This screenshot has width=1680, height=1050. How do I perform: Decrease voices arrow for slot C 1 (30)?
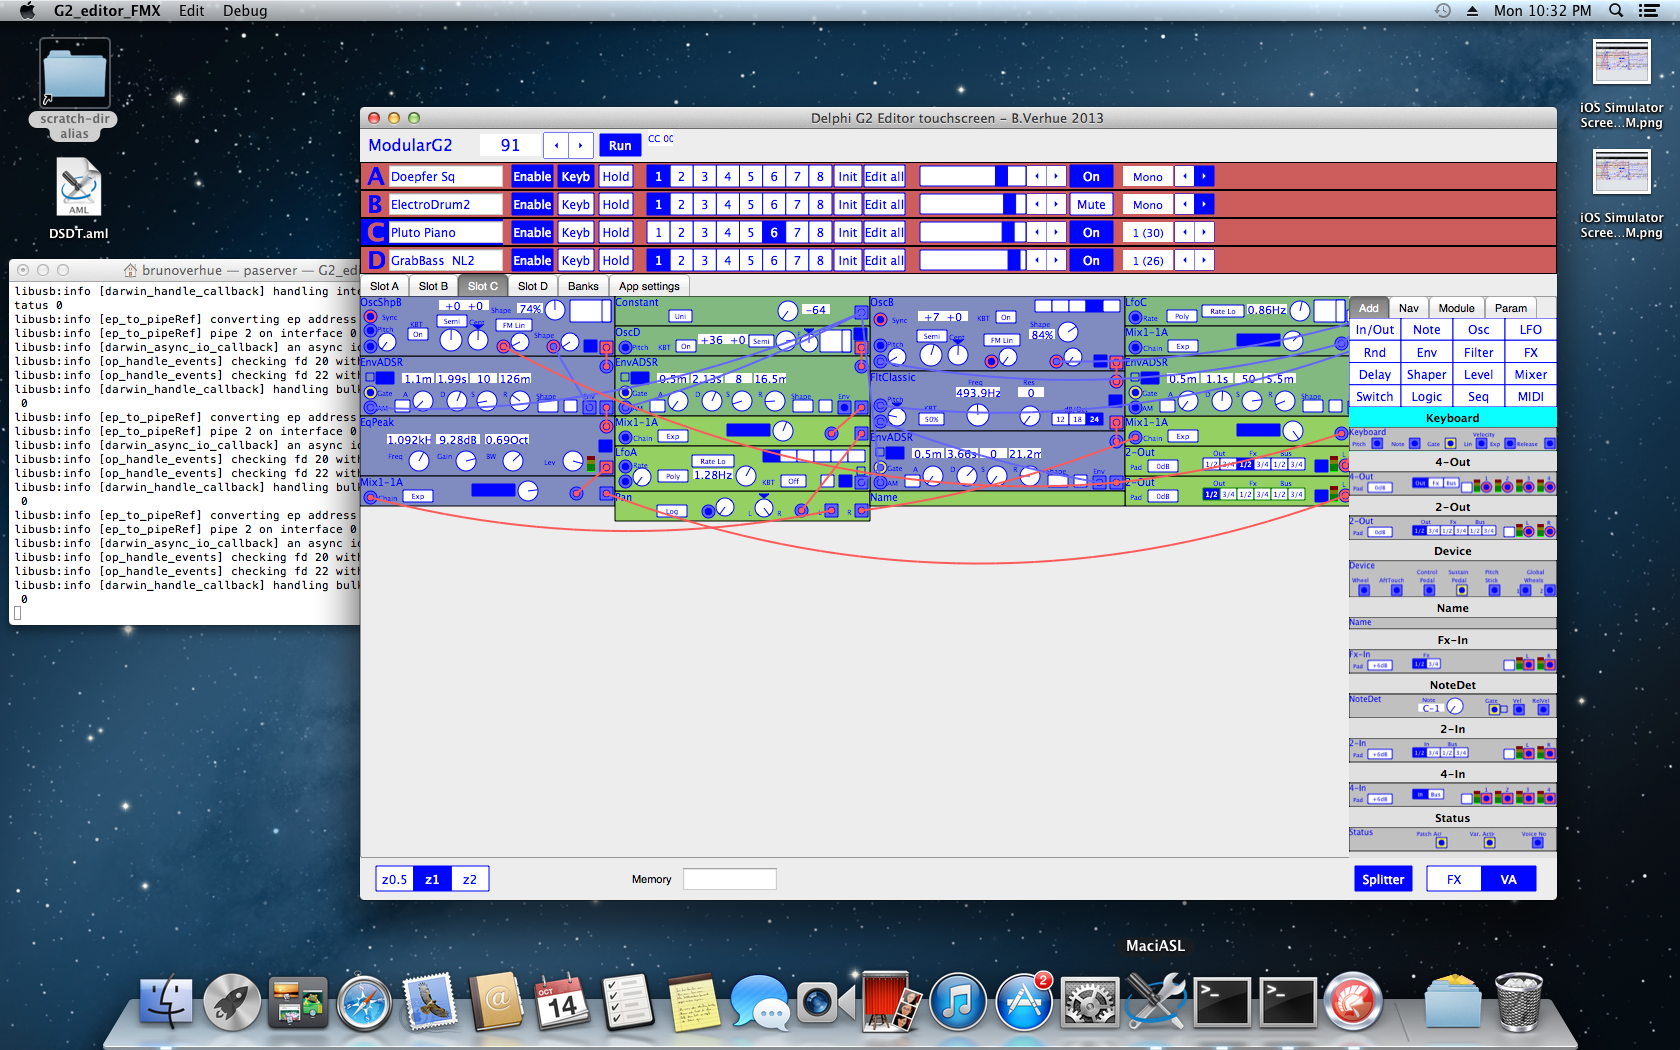tap(1185, 232)
